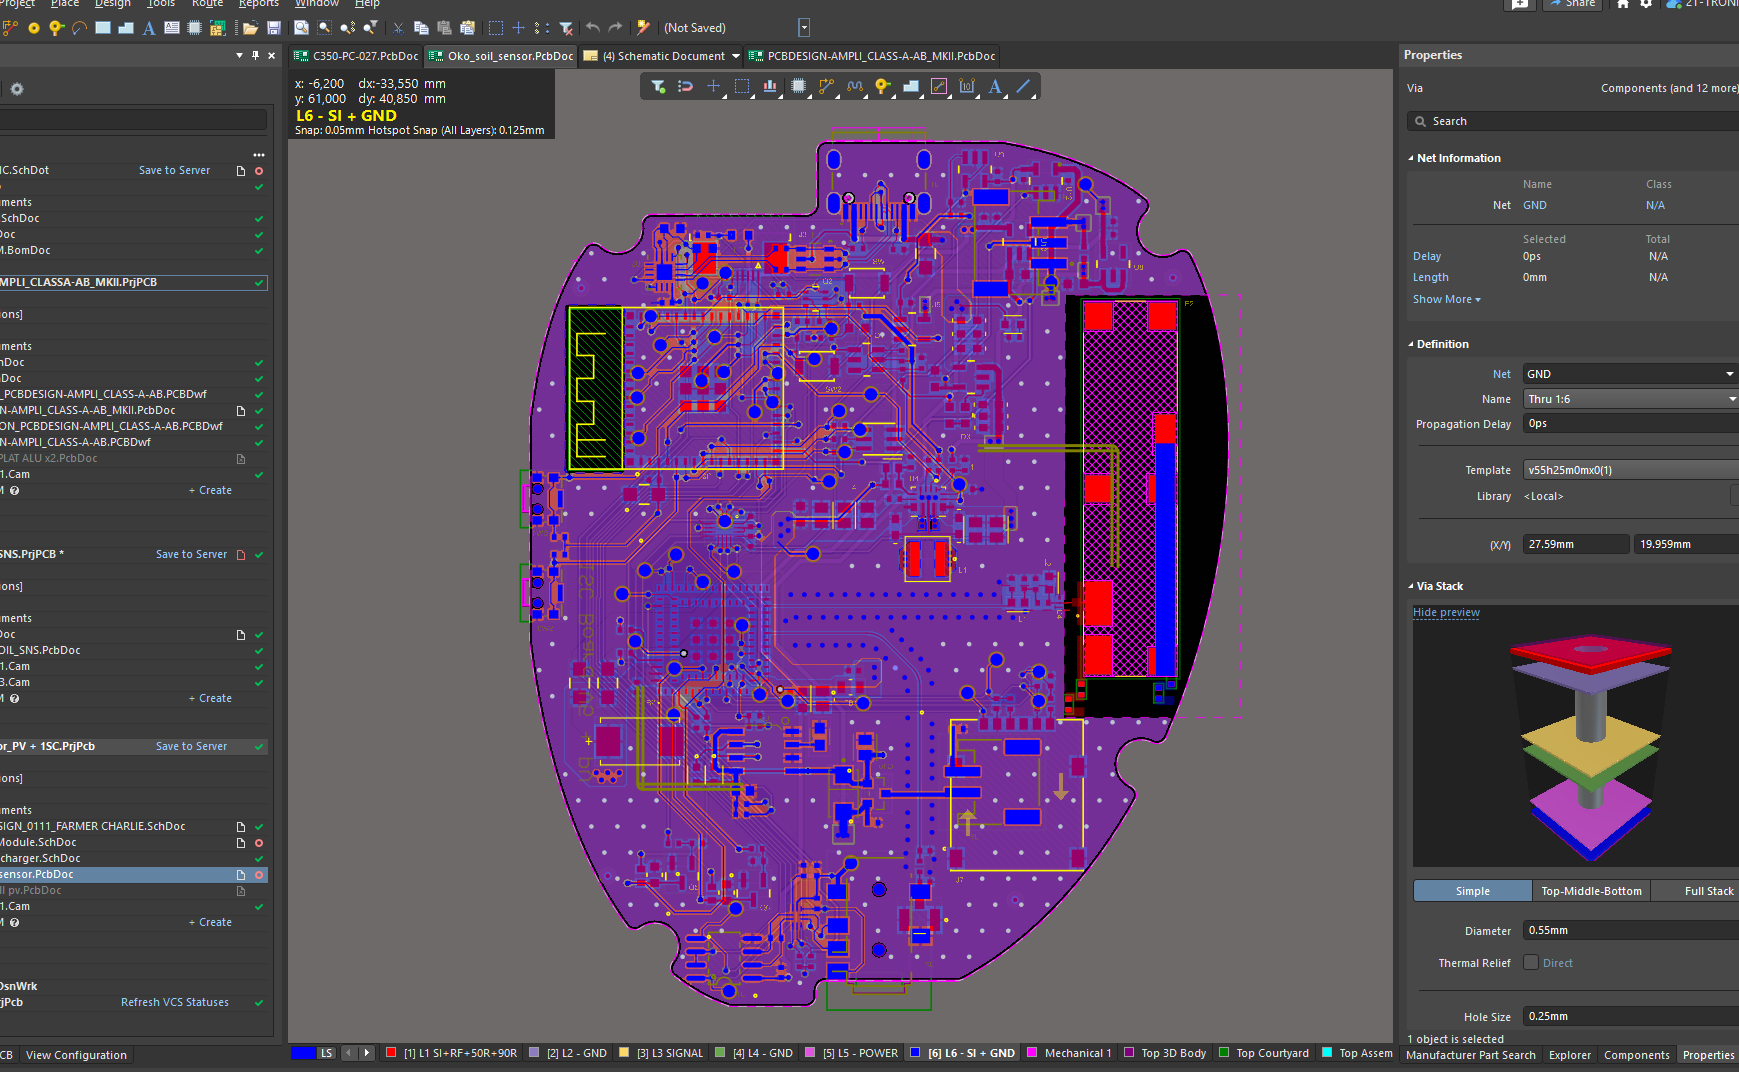The image size is (1739, 1072).
Task: Undo the last action via toolbar arrow
Action: 592,27
